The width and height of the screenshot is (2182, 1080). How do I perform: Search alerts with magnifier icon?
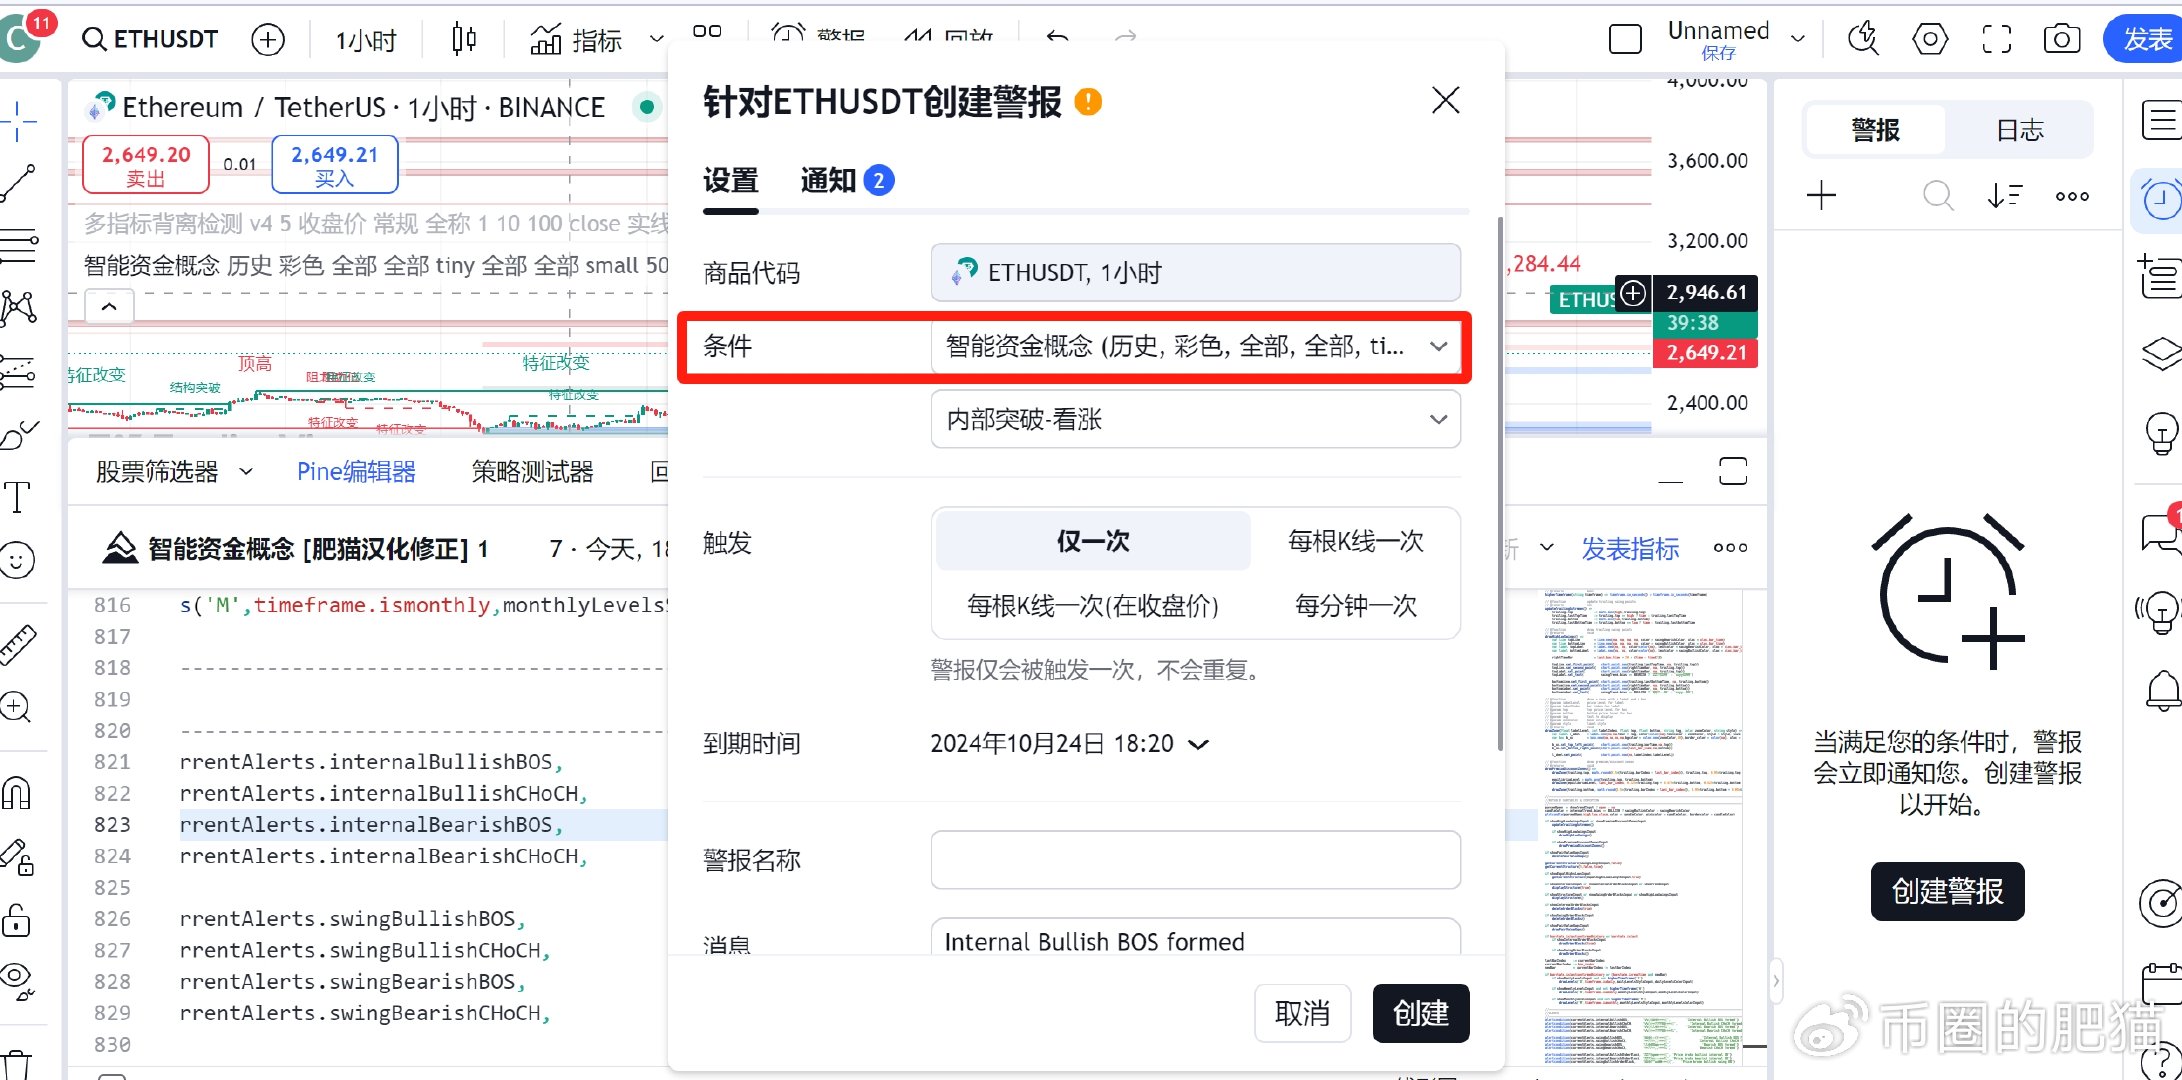pos(1938,195)
